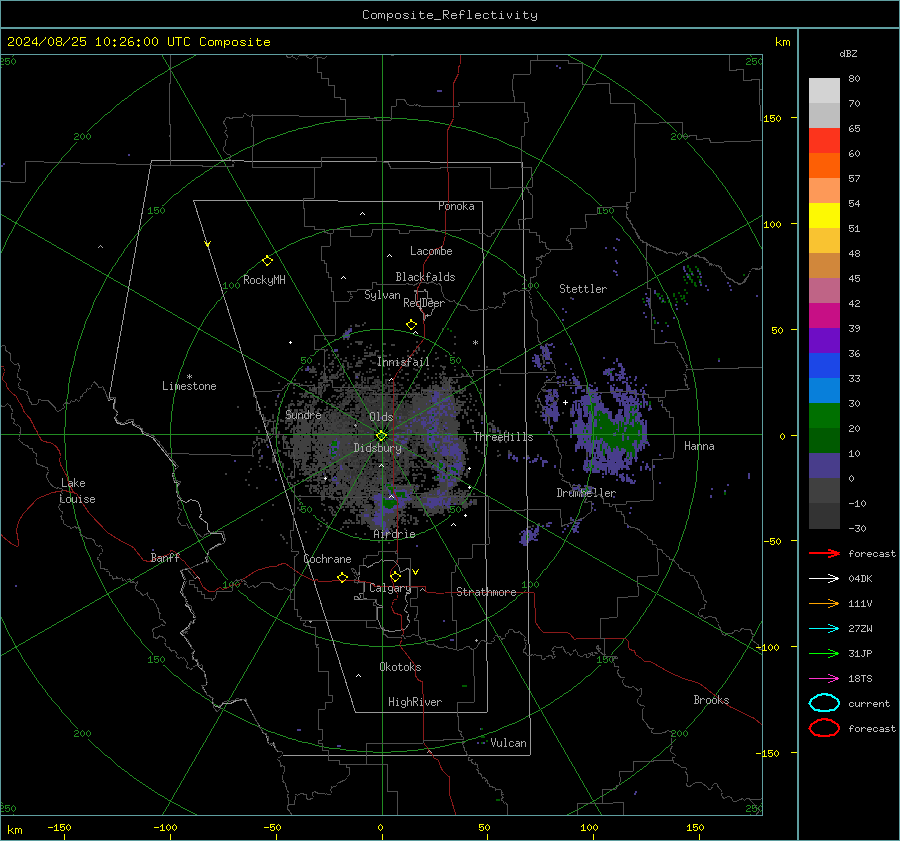Image resolution: width=900 pixels, height=841 pixels.
Task: Select the Hanna label
Action: coord(699,446)
